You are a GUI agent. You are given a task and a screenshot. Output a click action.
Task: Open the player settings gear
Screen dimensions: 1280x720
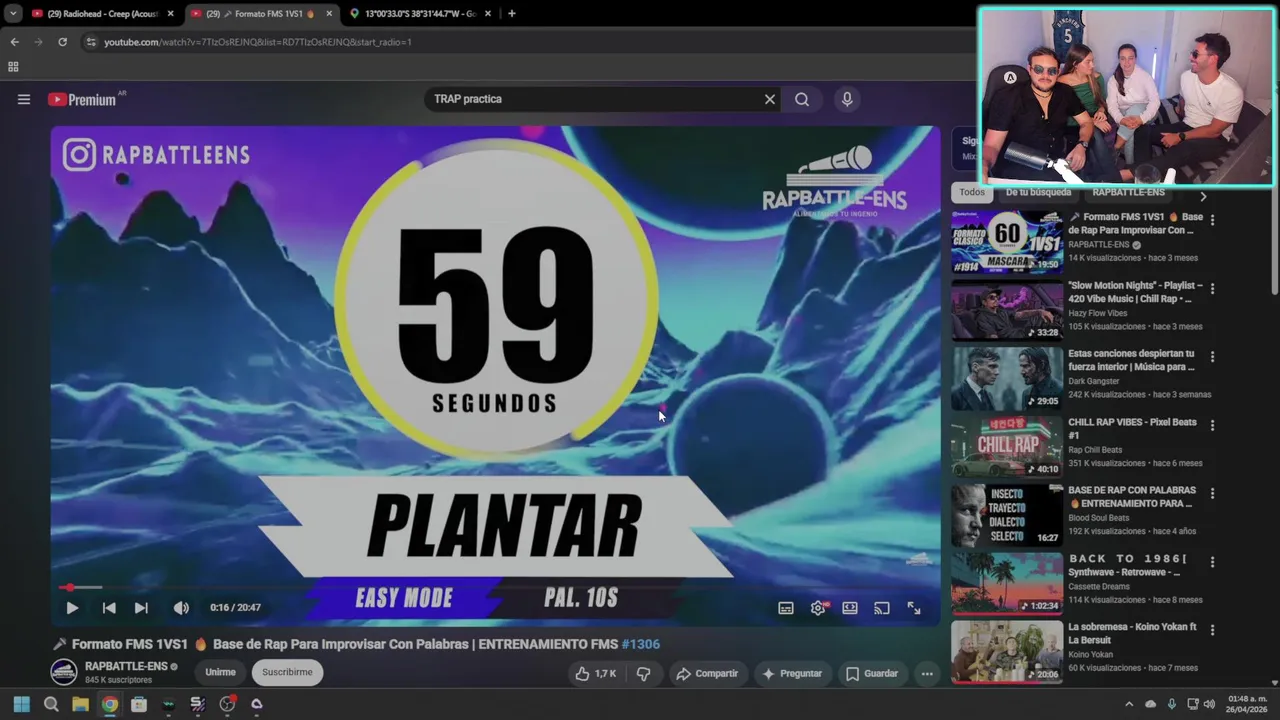coord(818,608)
